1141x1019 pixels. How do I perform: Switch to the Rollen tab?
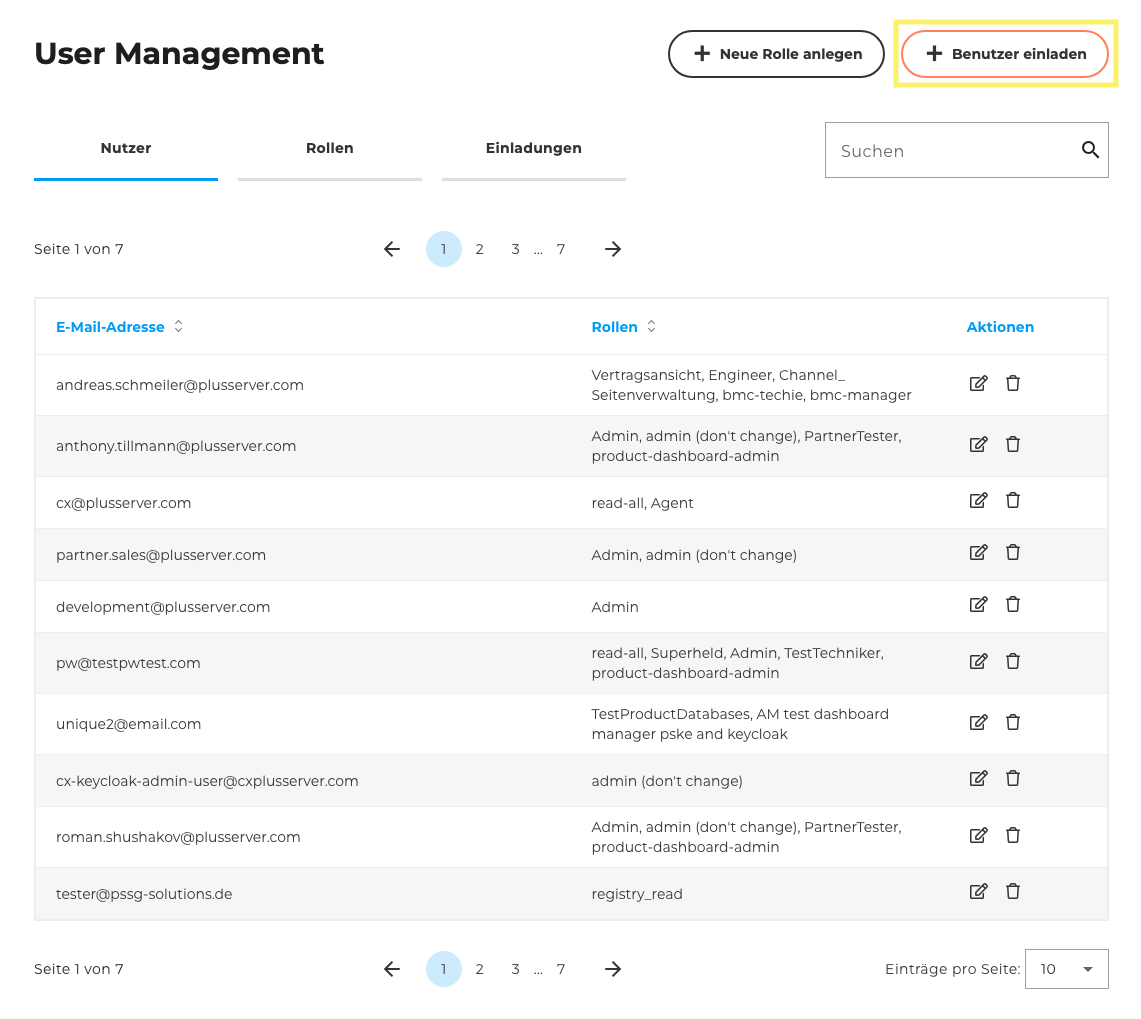point(330,148)
